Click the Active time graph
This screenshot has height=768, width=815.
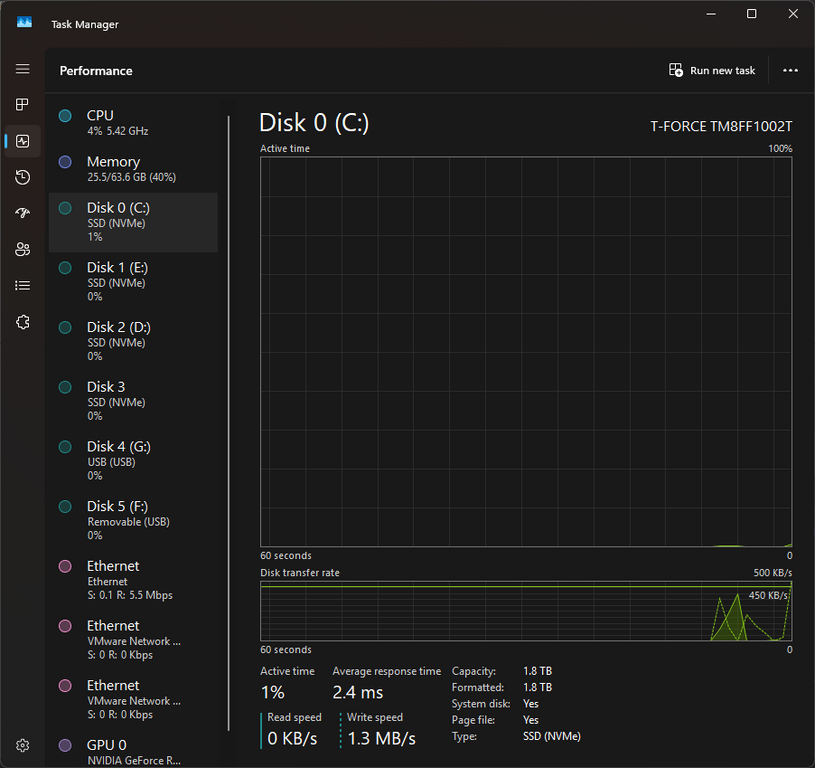tap(526, 352)
